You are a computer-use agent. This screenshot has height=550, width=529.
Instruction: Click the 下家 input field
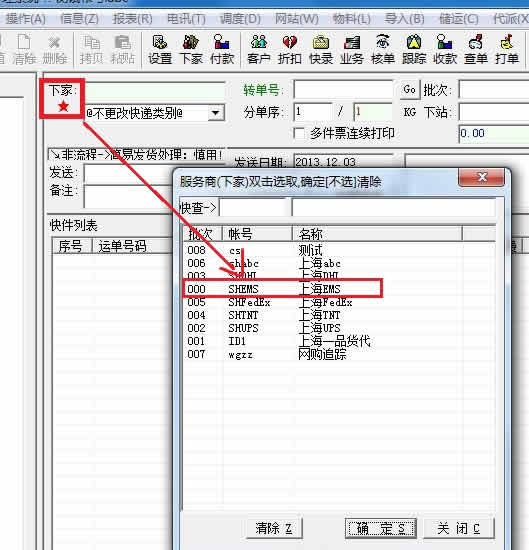[x=154, y=90]
